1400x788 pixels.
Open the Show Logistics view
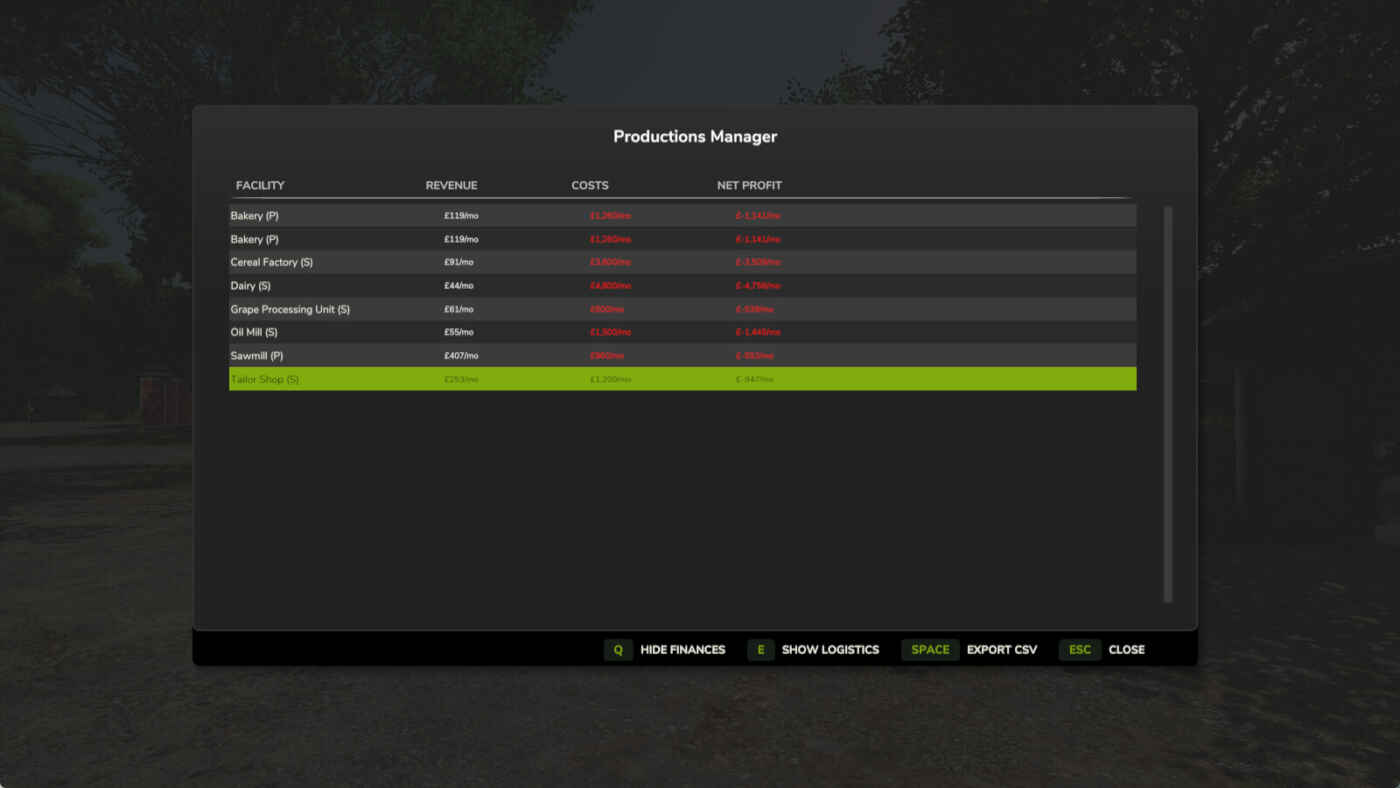(x=830, y=650)
